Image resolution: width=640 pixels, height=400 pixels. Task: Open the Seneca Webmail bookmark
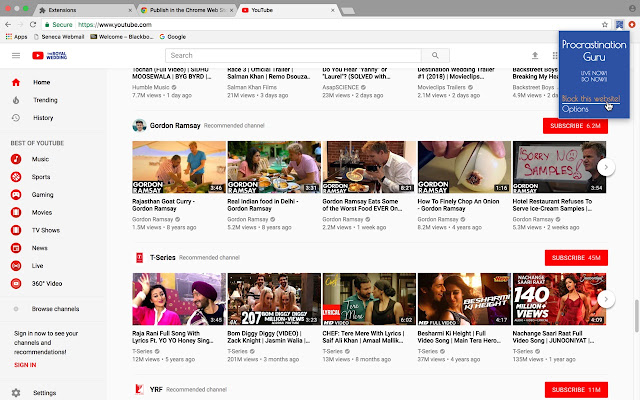pyautogui.click(x=59, y=37)
